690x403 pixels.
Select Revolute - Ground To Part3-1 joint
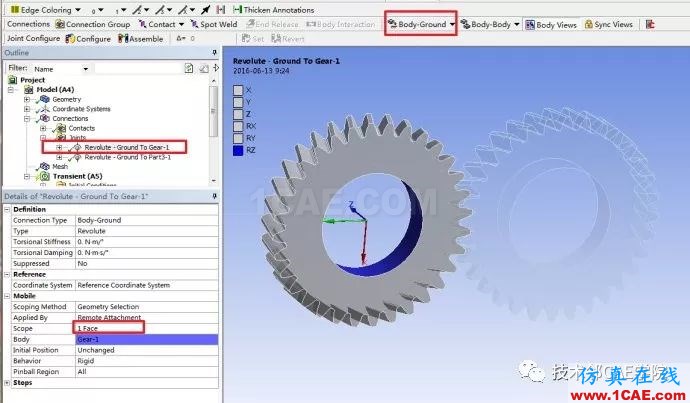[x=128, y=157]
